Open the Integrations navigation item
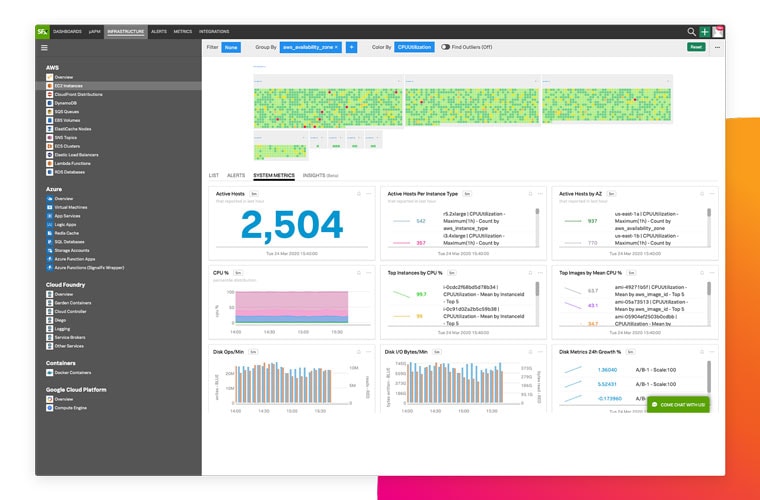Image resolution: width=760 pixels, height=500 pixels. (214, 32)
